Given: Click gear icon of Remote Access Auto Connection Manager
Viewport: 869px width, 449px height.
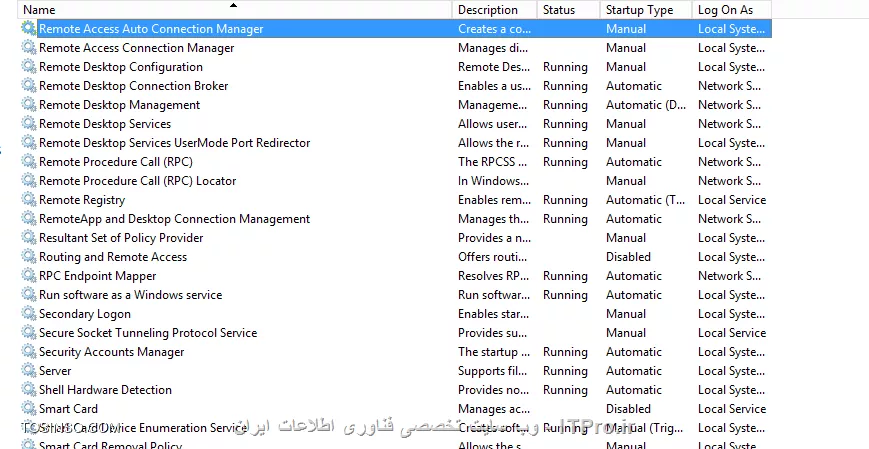Looking at the screenshot, I should (x=29, y=28).
